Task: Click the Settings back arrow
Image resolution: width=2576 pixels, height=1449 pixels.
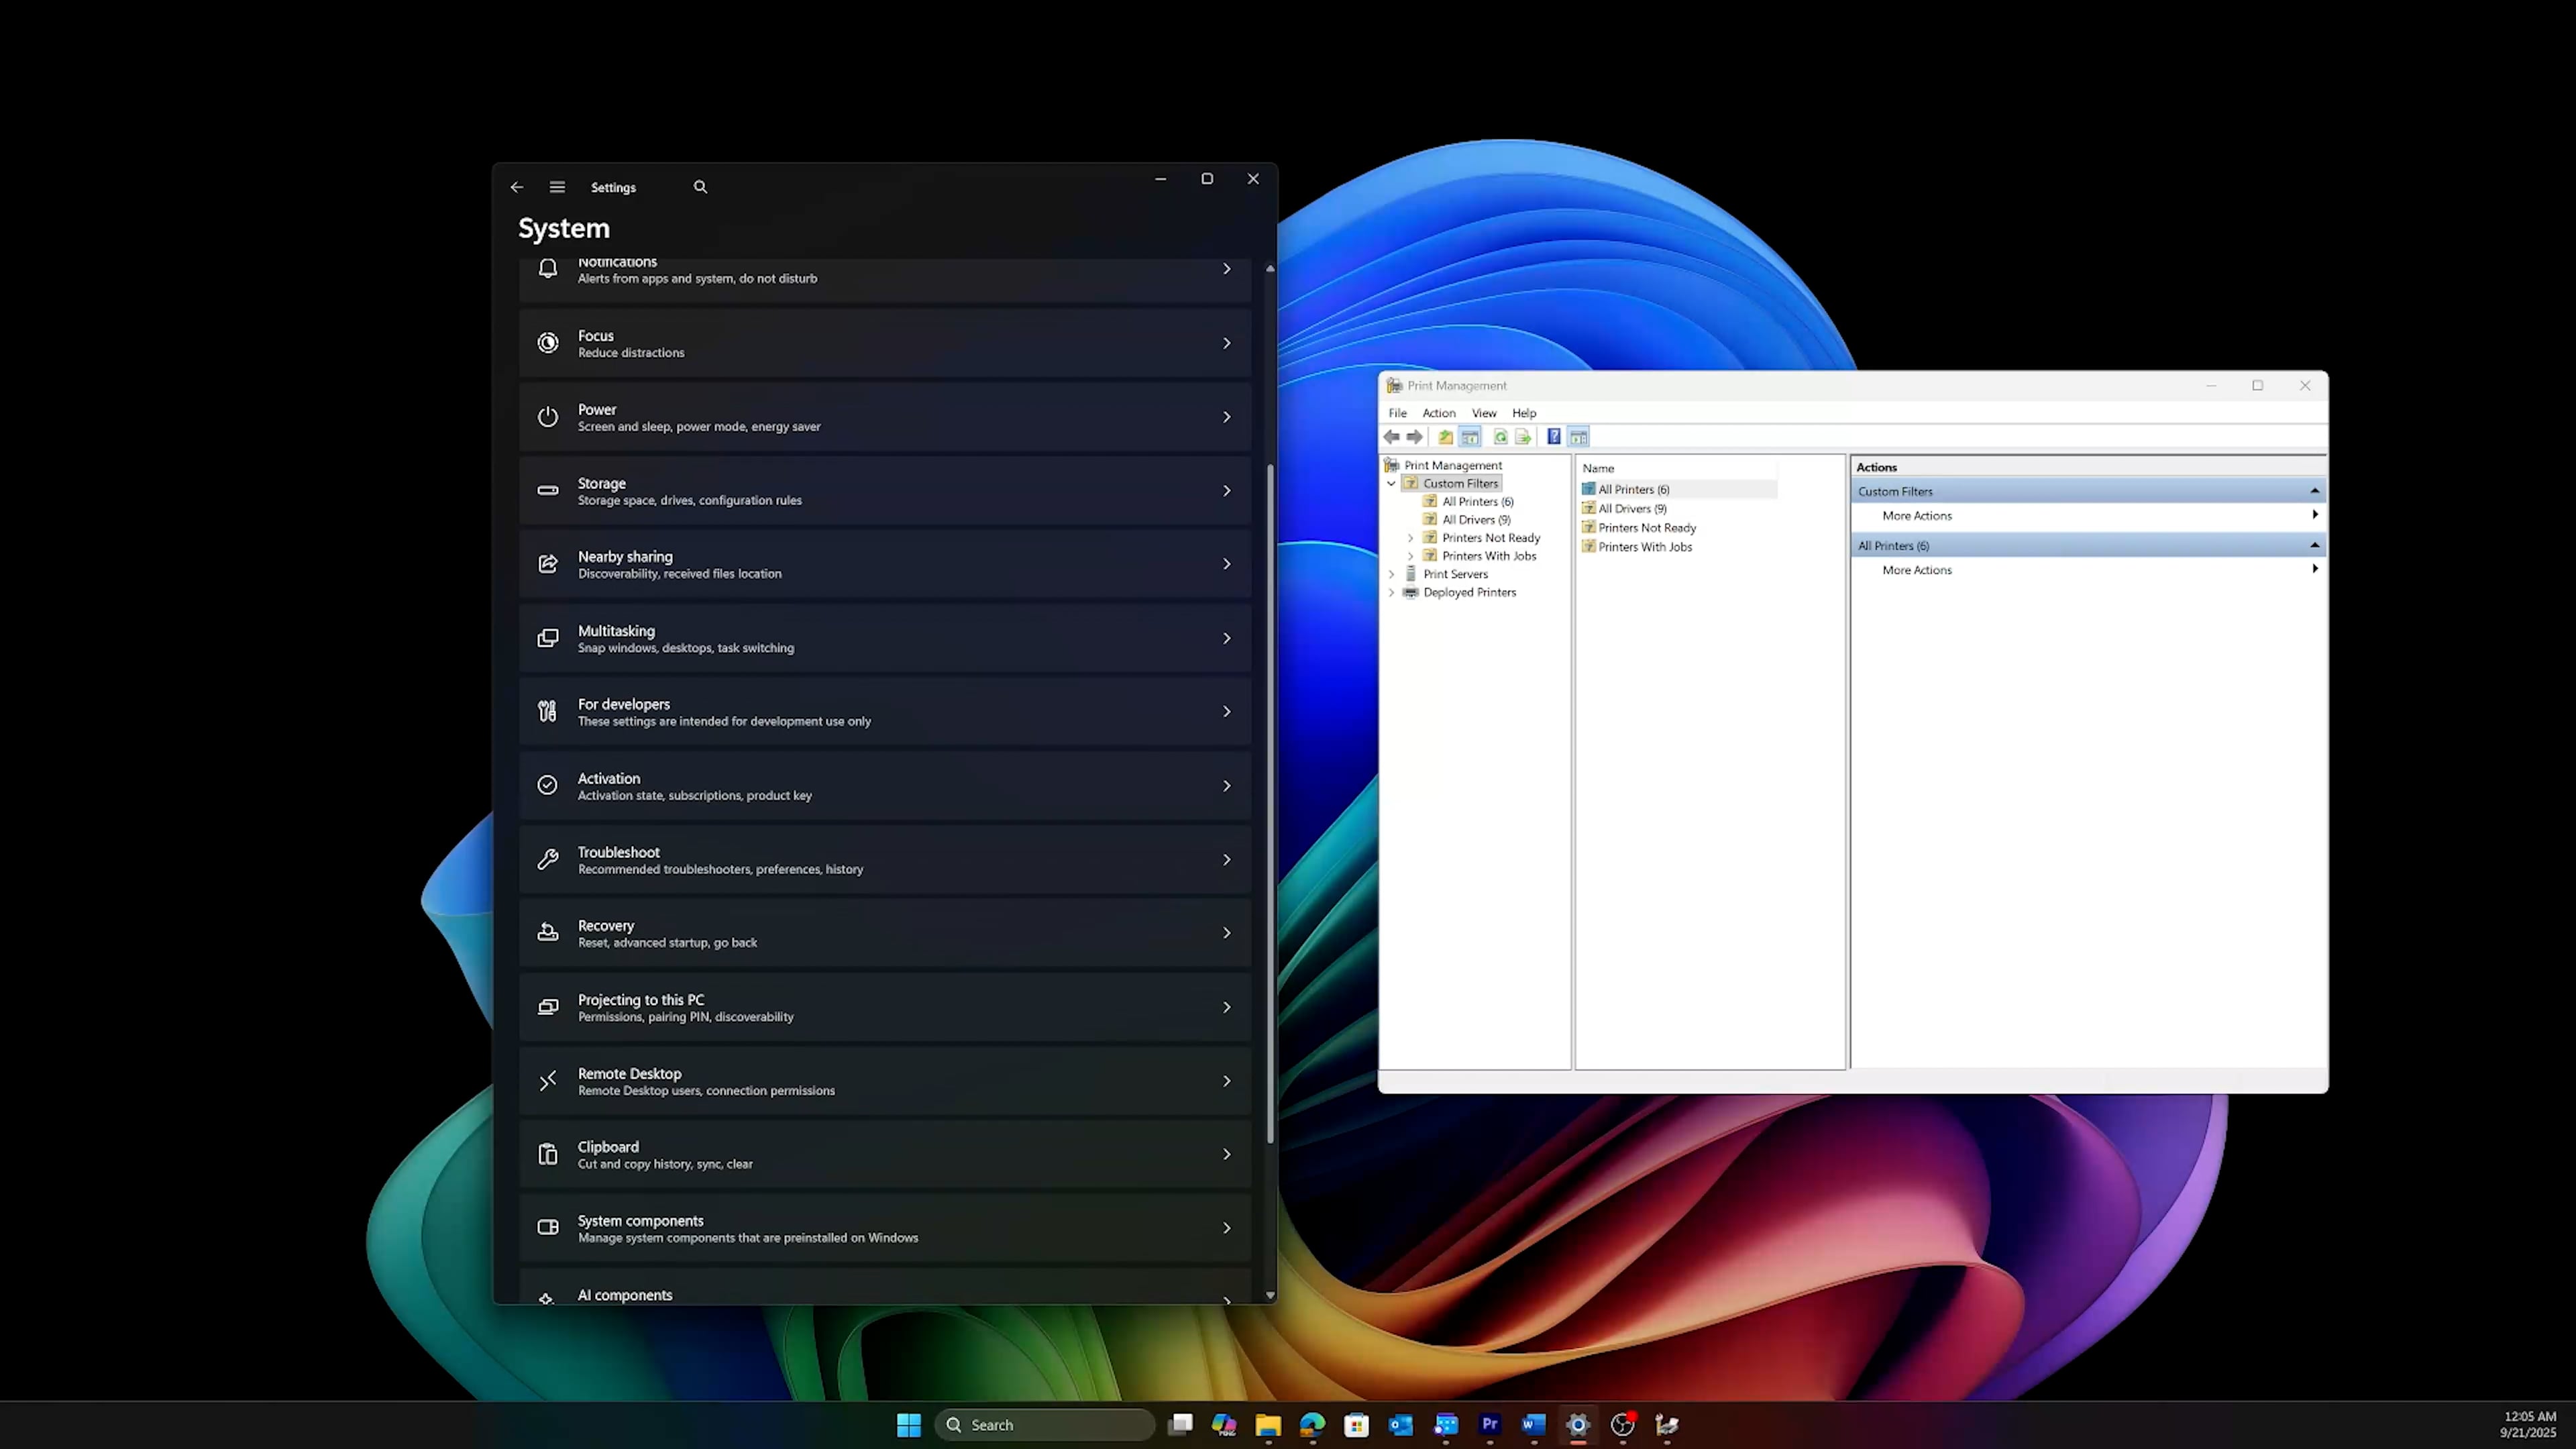Action: [516, 187]
